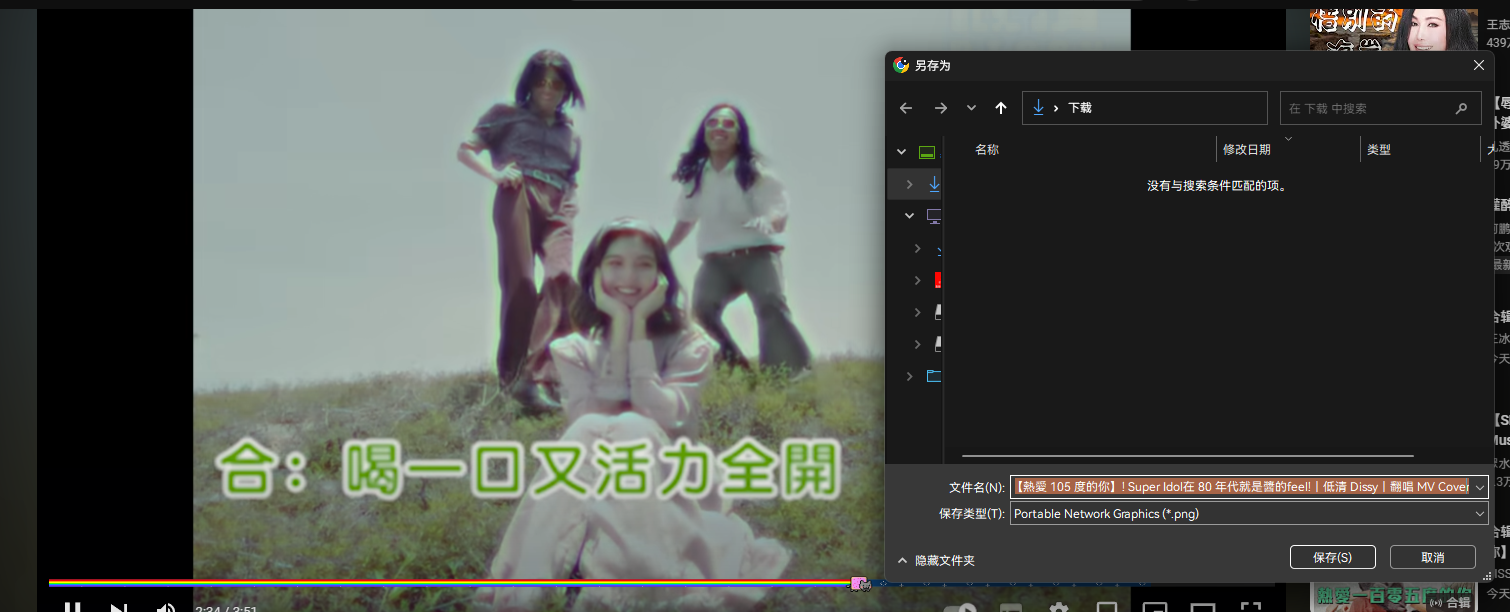The image size is (1510, 612).
Task: Skip to the next video
Action: (x=119, y=607)
